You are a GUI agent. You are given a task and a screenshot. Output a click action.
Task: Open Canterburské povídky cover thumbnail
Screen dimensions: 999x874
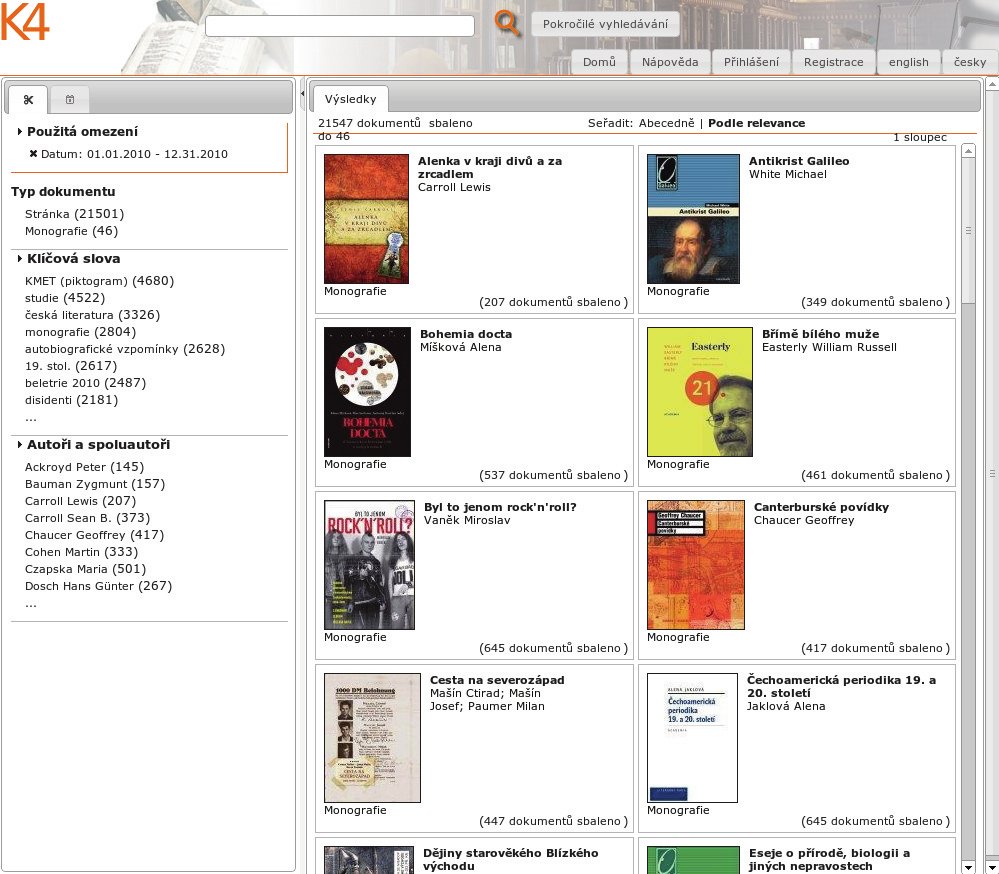coord(696,565)
